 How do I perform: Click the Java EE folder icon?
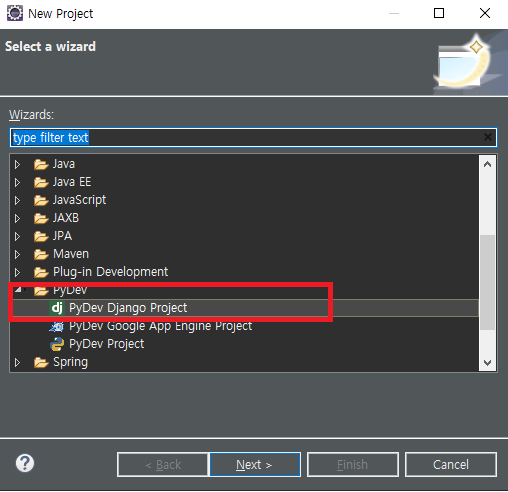click(41, 182)
